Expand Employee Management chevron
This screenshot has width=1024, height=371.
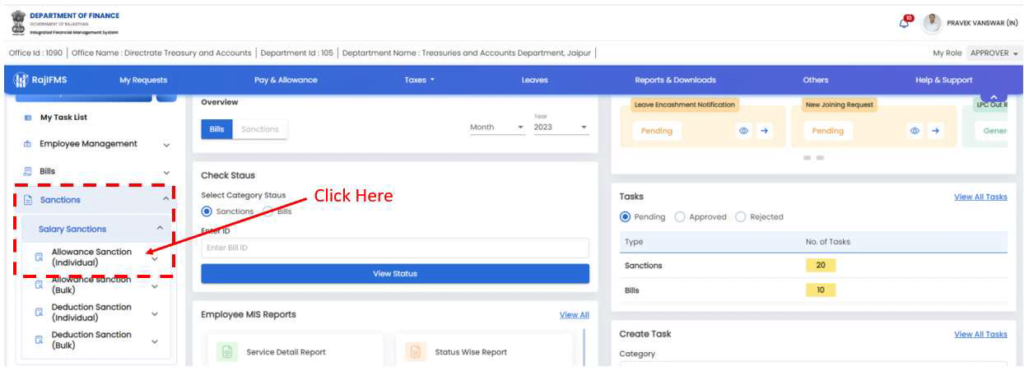point(166,145)
